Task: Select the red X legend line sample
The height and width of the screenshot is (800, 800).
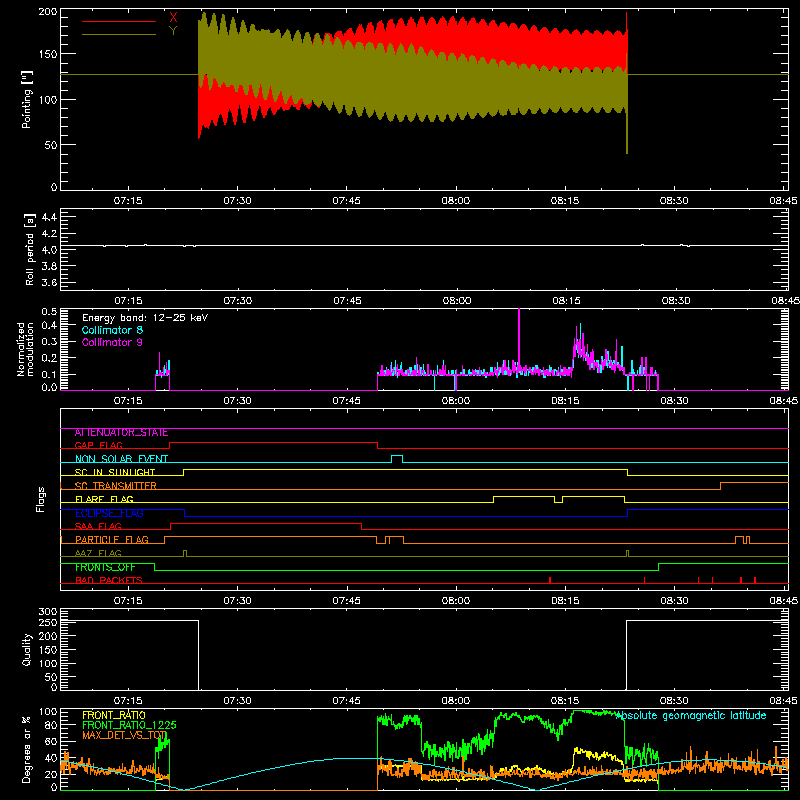Action: [x=119, y=21]
